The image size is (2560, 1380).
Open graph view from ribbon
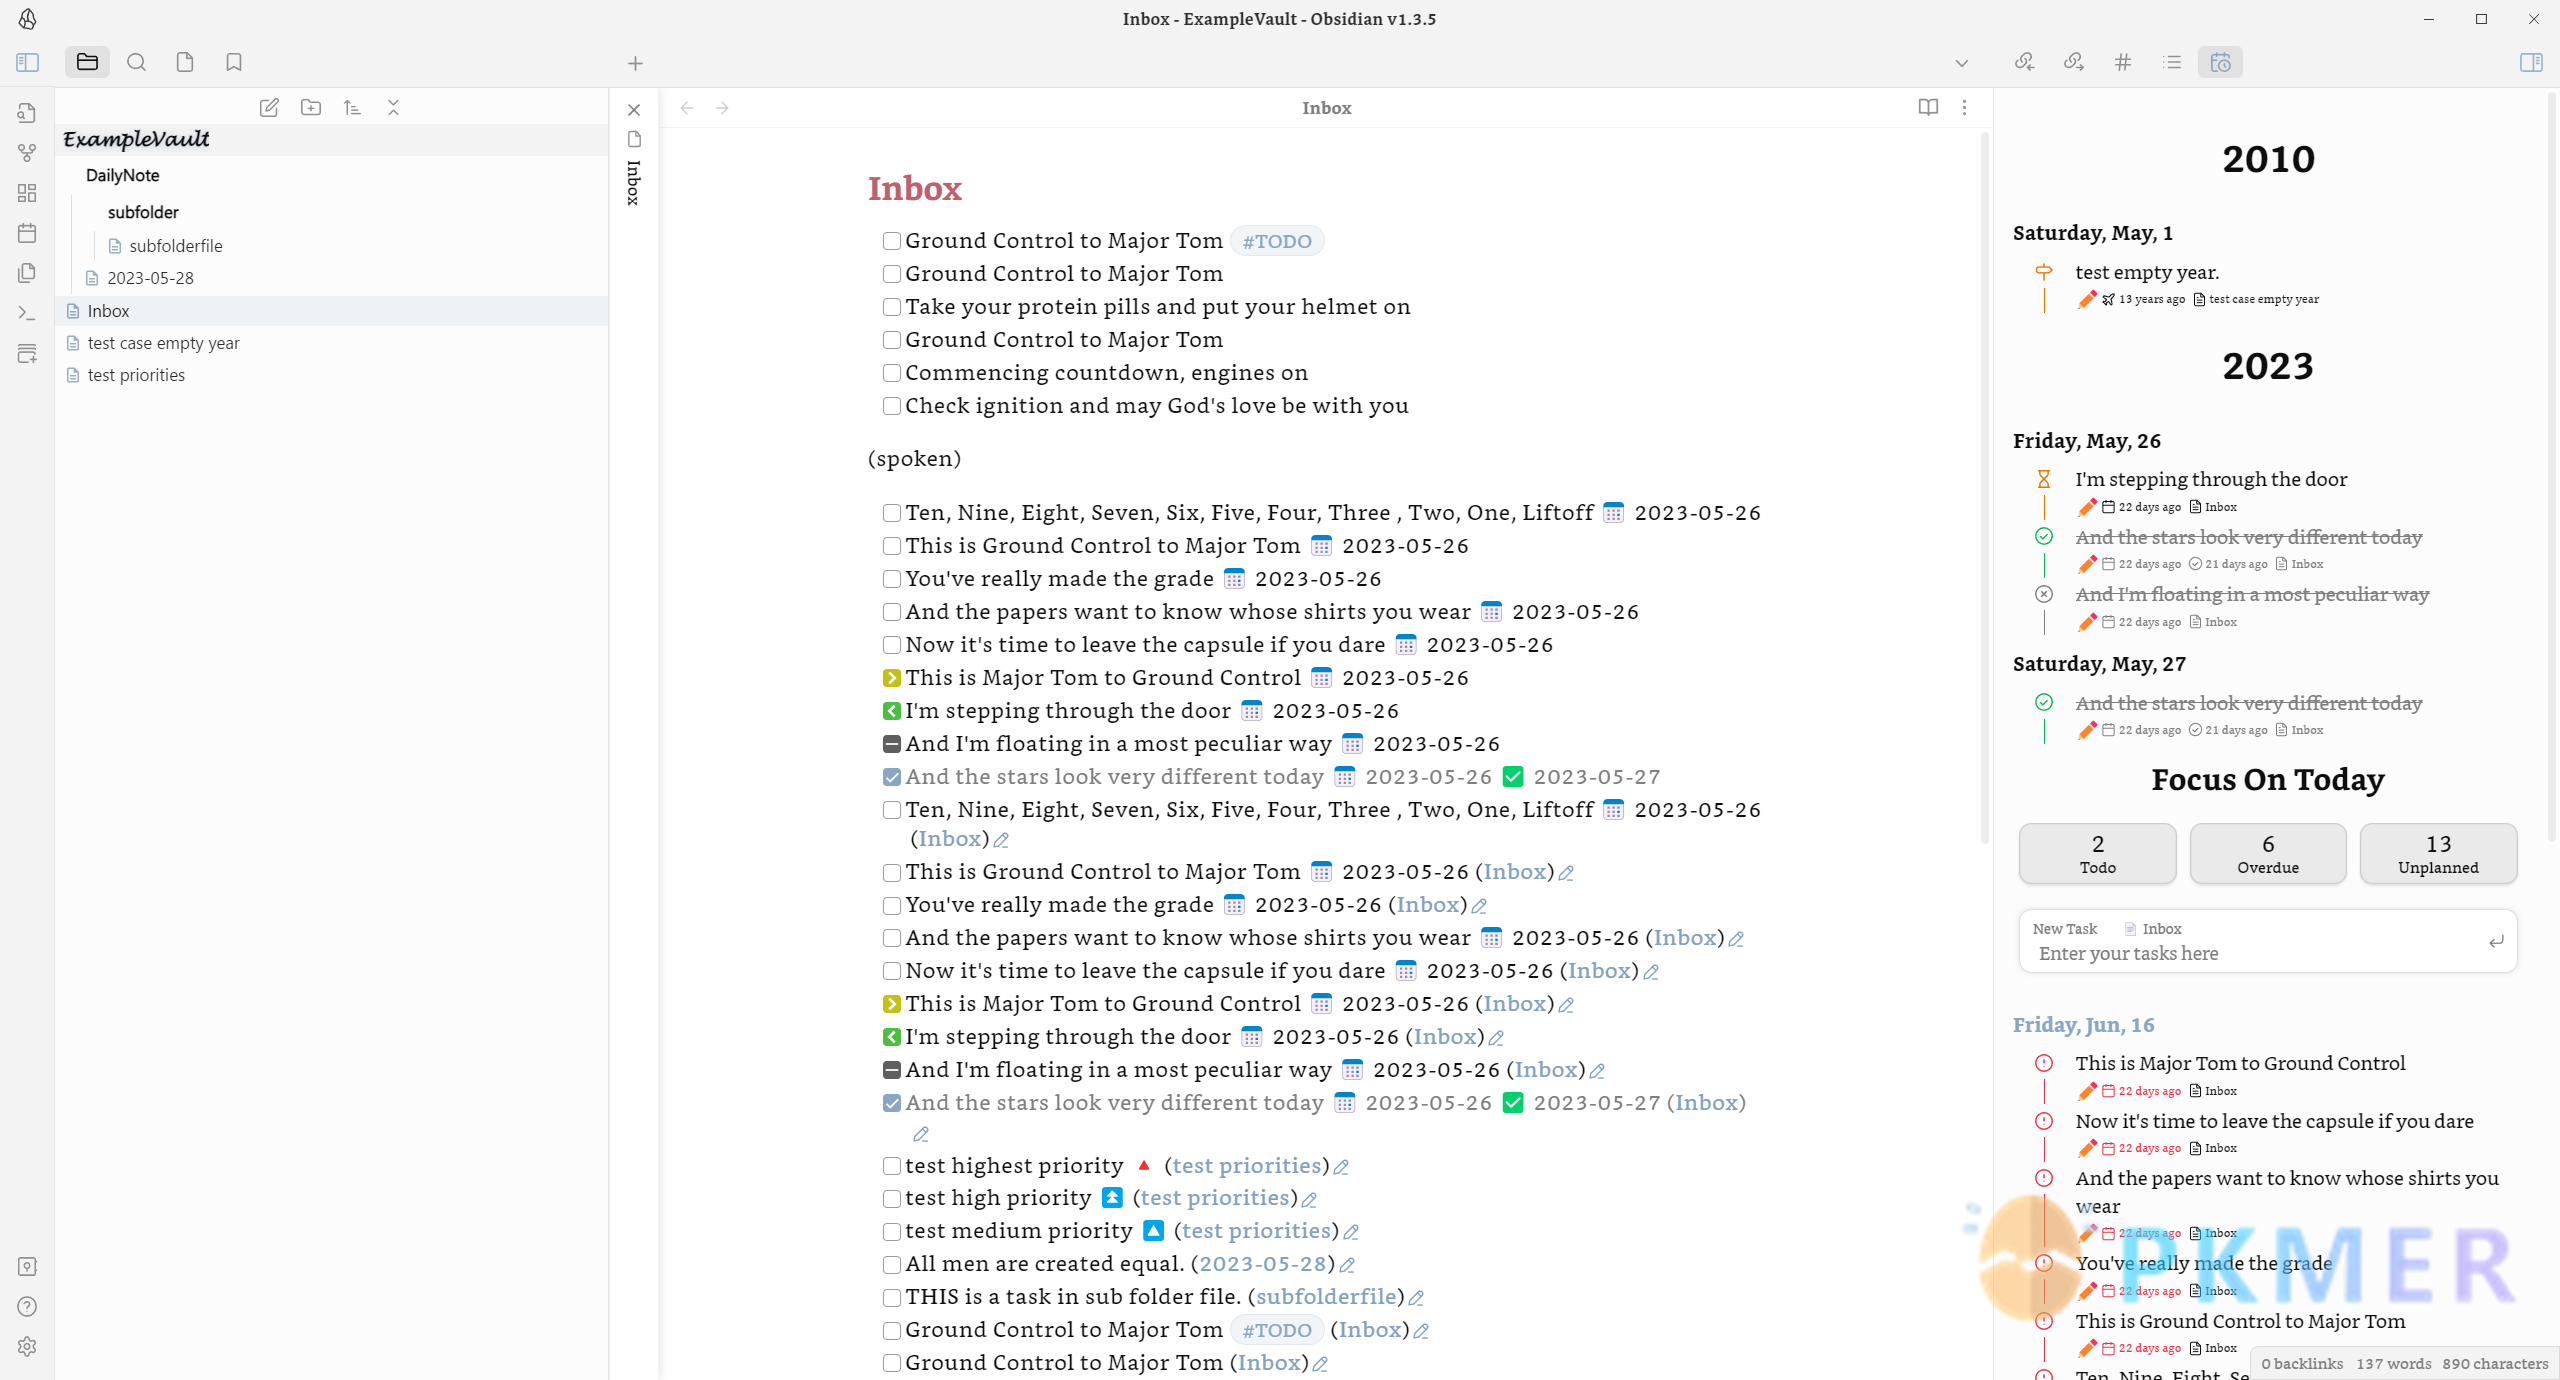[x=27, y=153]
